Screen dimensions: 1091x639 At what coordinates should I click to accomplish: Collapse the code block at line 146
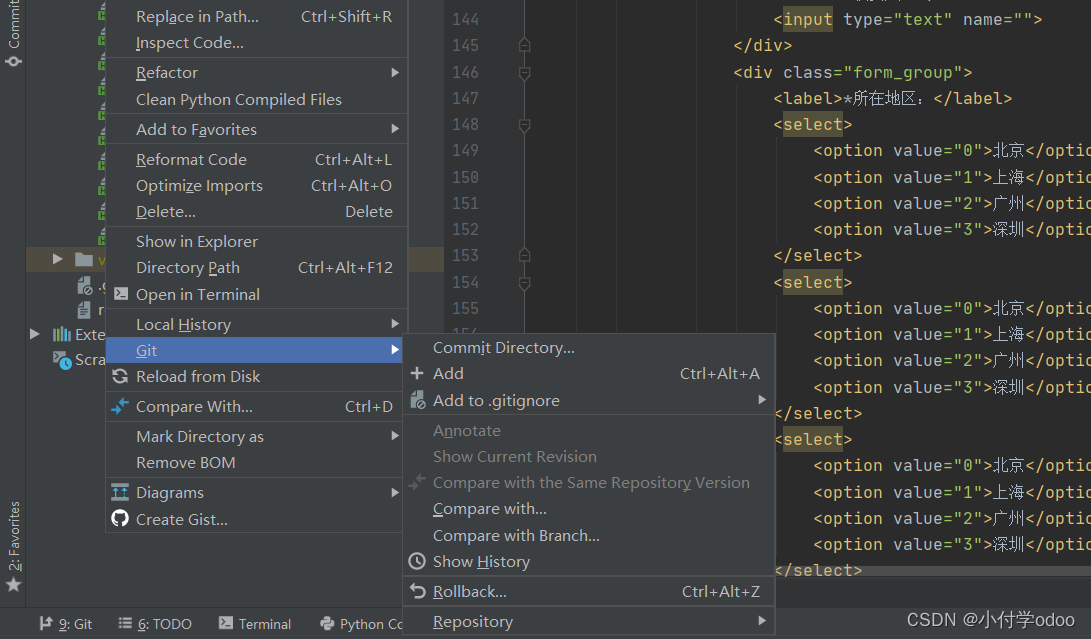tap(525, 72)
